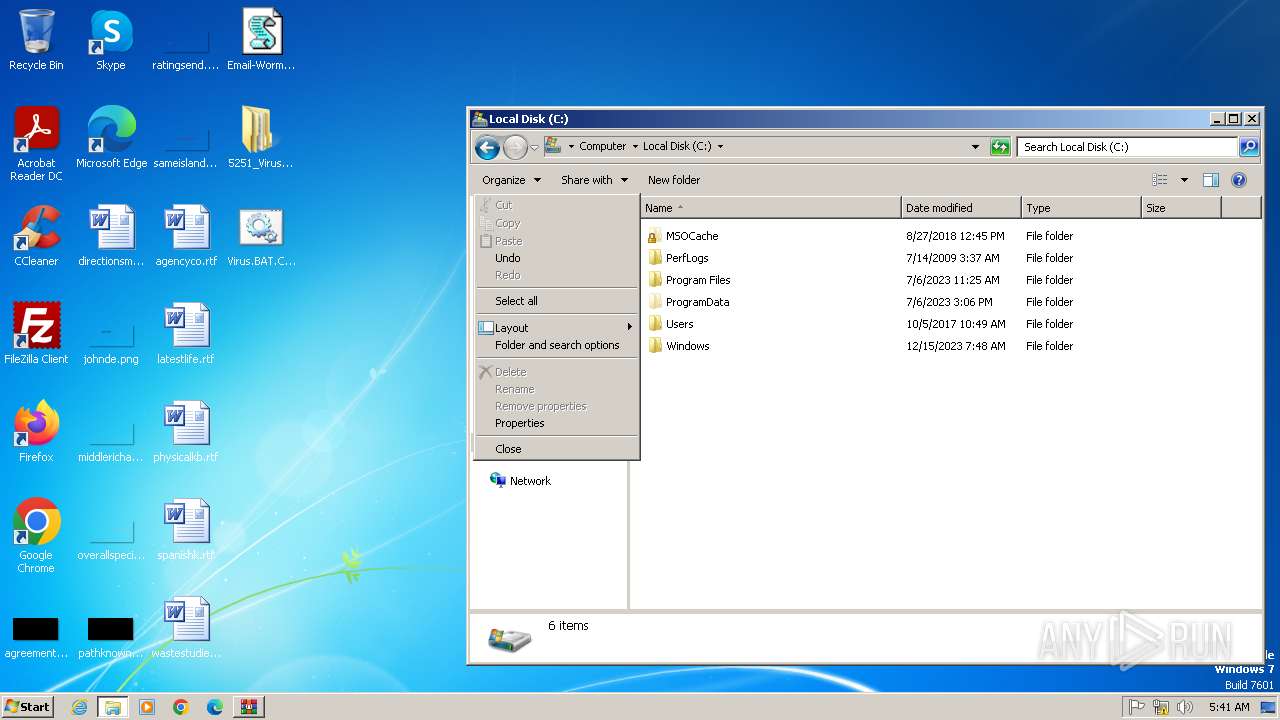Image resolution: width=1280 pixels, height=720 pixels.
Task: Select the Windows folder
Action: click(687, 346)
